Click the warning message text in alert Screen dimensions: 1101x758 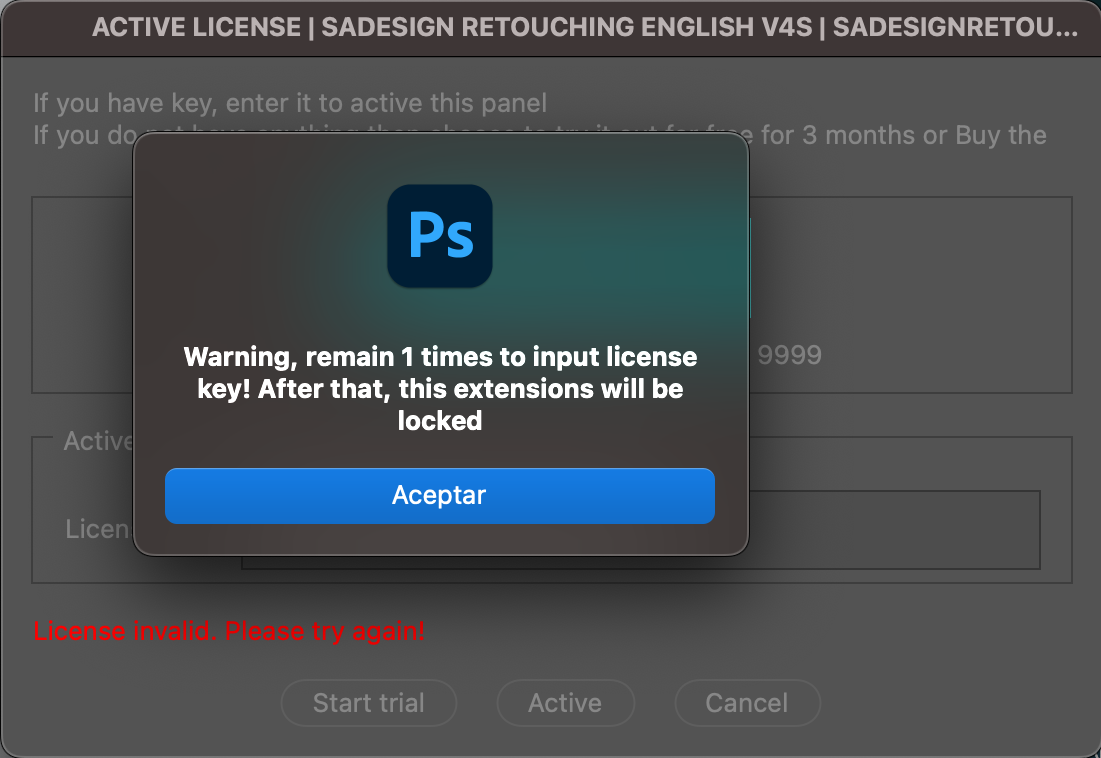click(440, 388)
